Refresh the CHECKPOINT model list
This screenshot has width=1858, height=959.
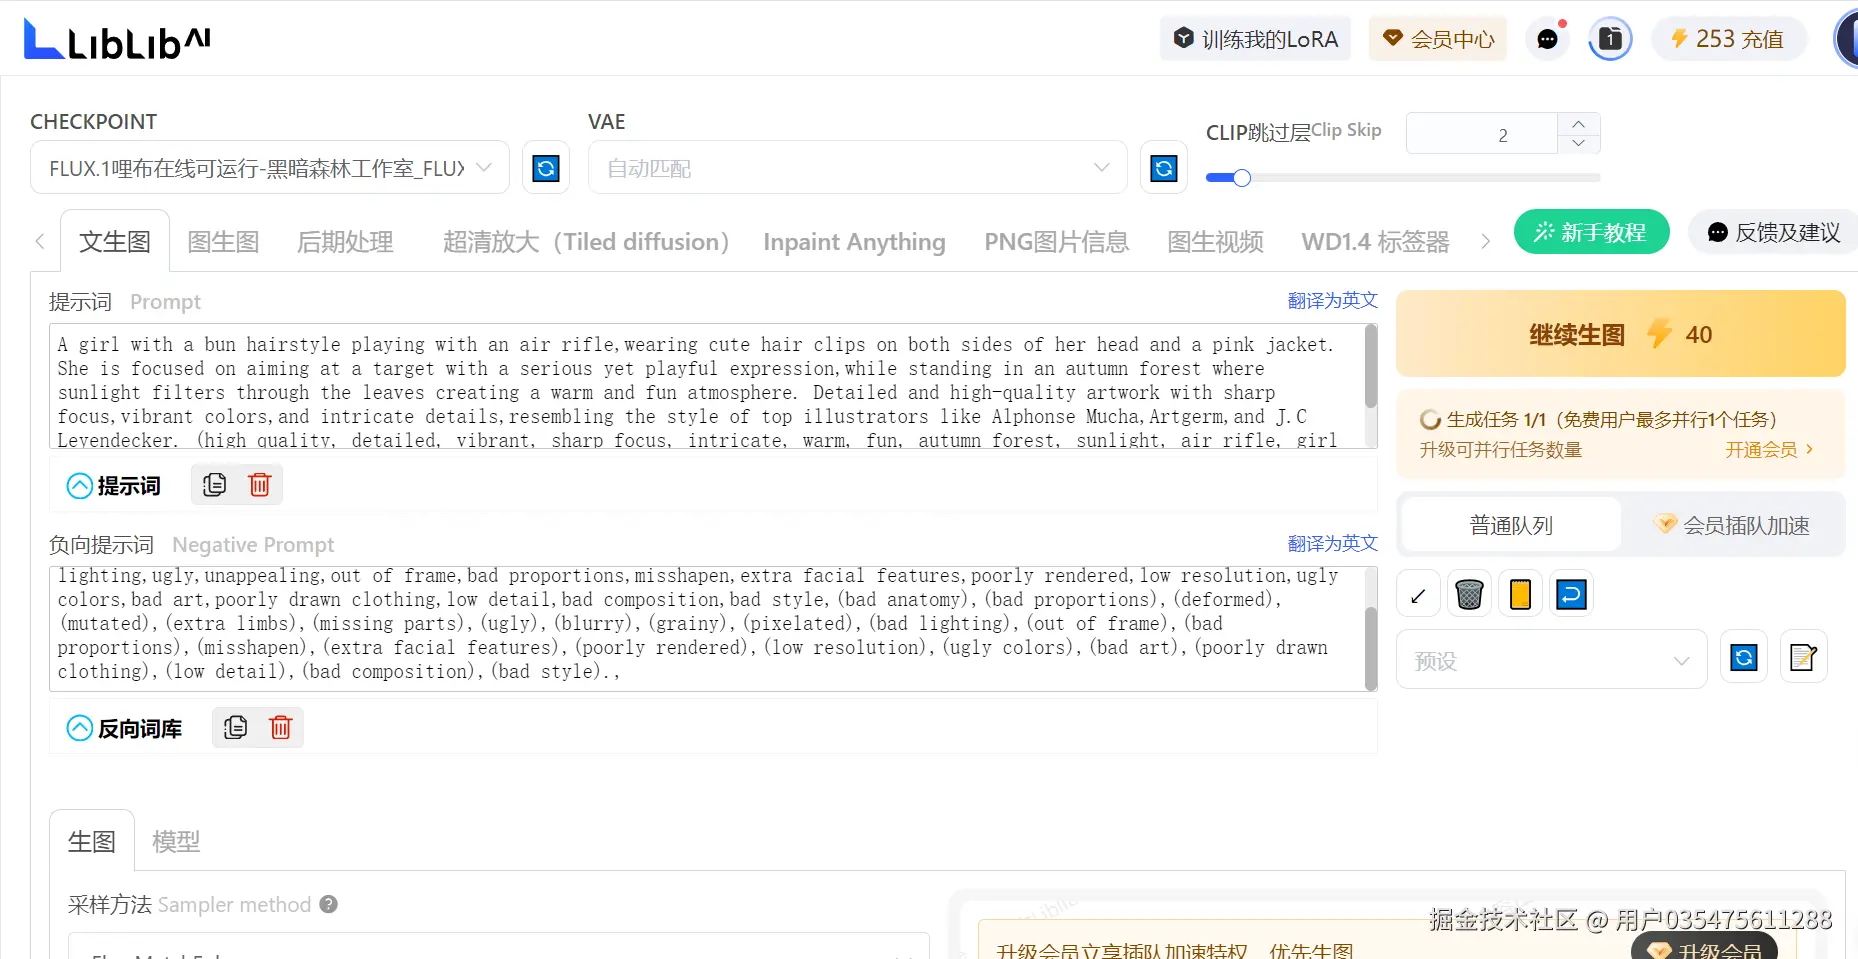point(546,168)
